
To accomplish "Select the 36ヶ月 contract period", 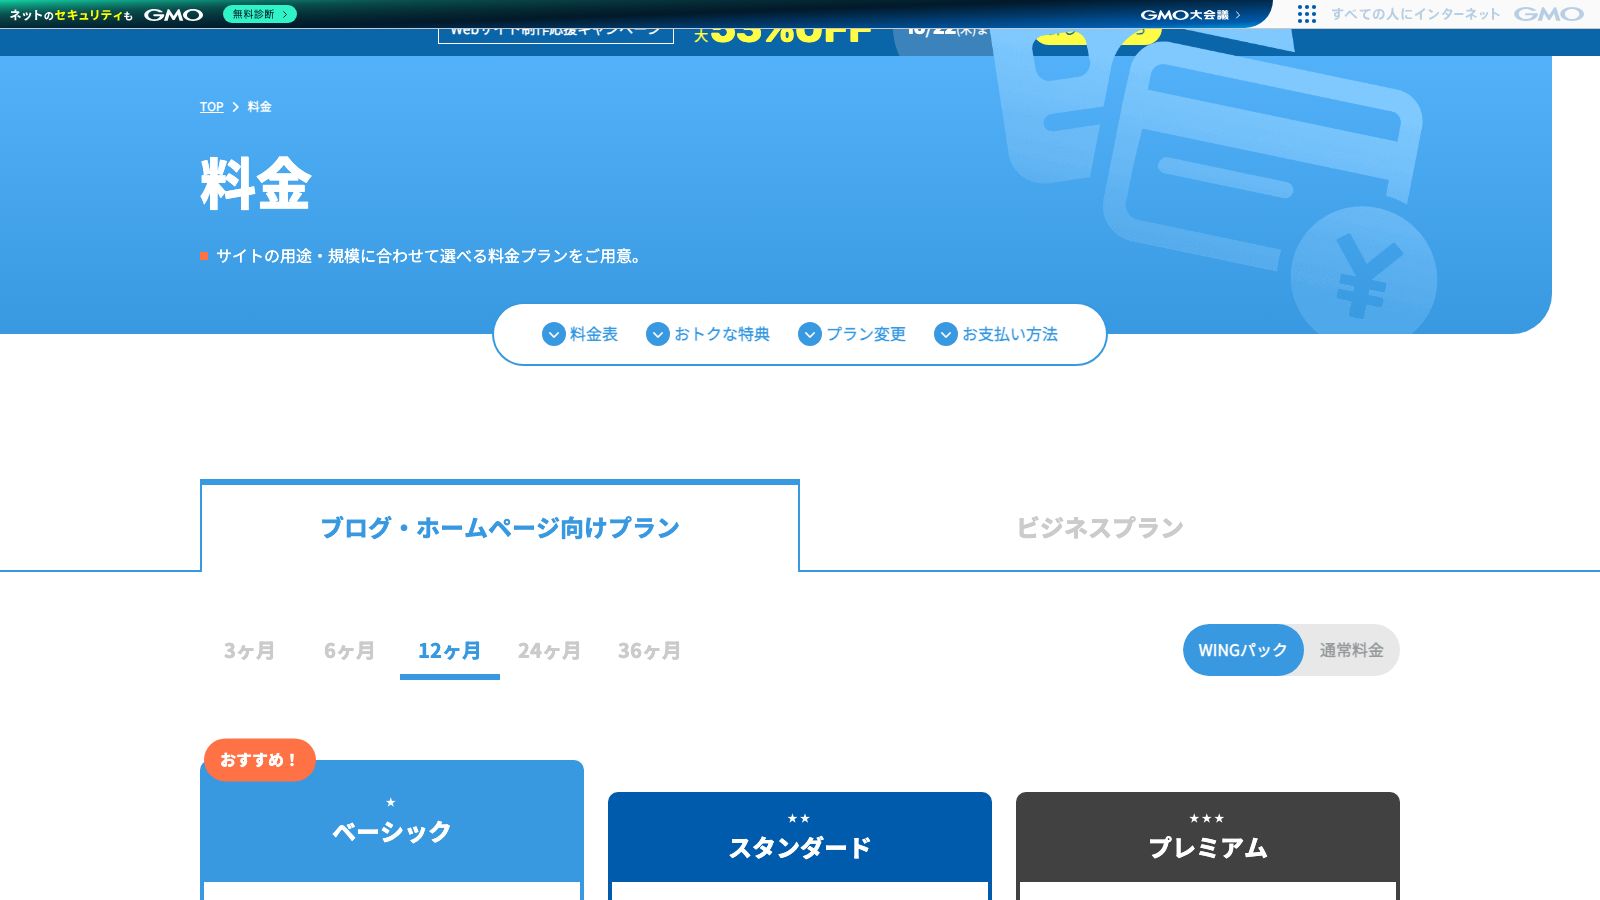I will [650, 651].
